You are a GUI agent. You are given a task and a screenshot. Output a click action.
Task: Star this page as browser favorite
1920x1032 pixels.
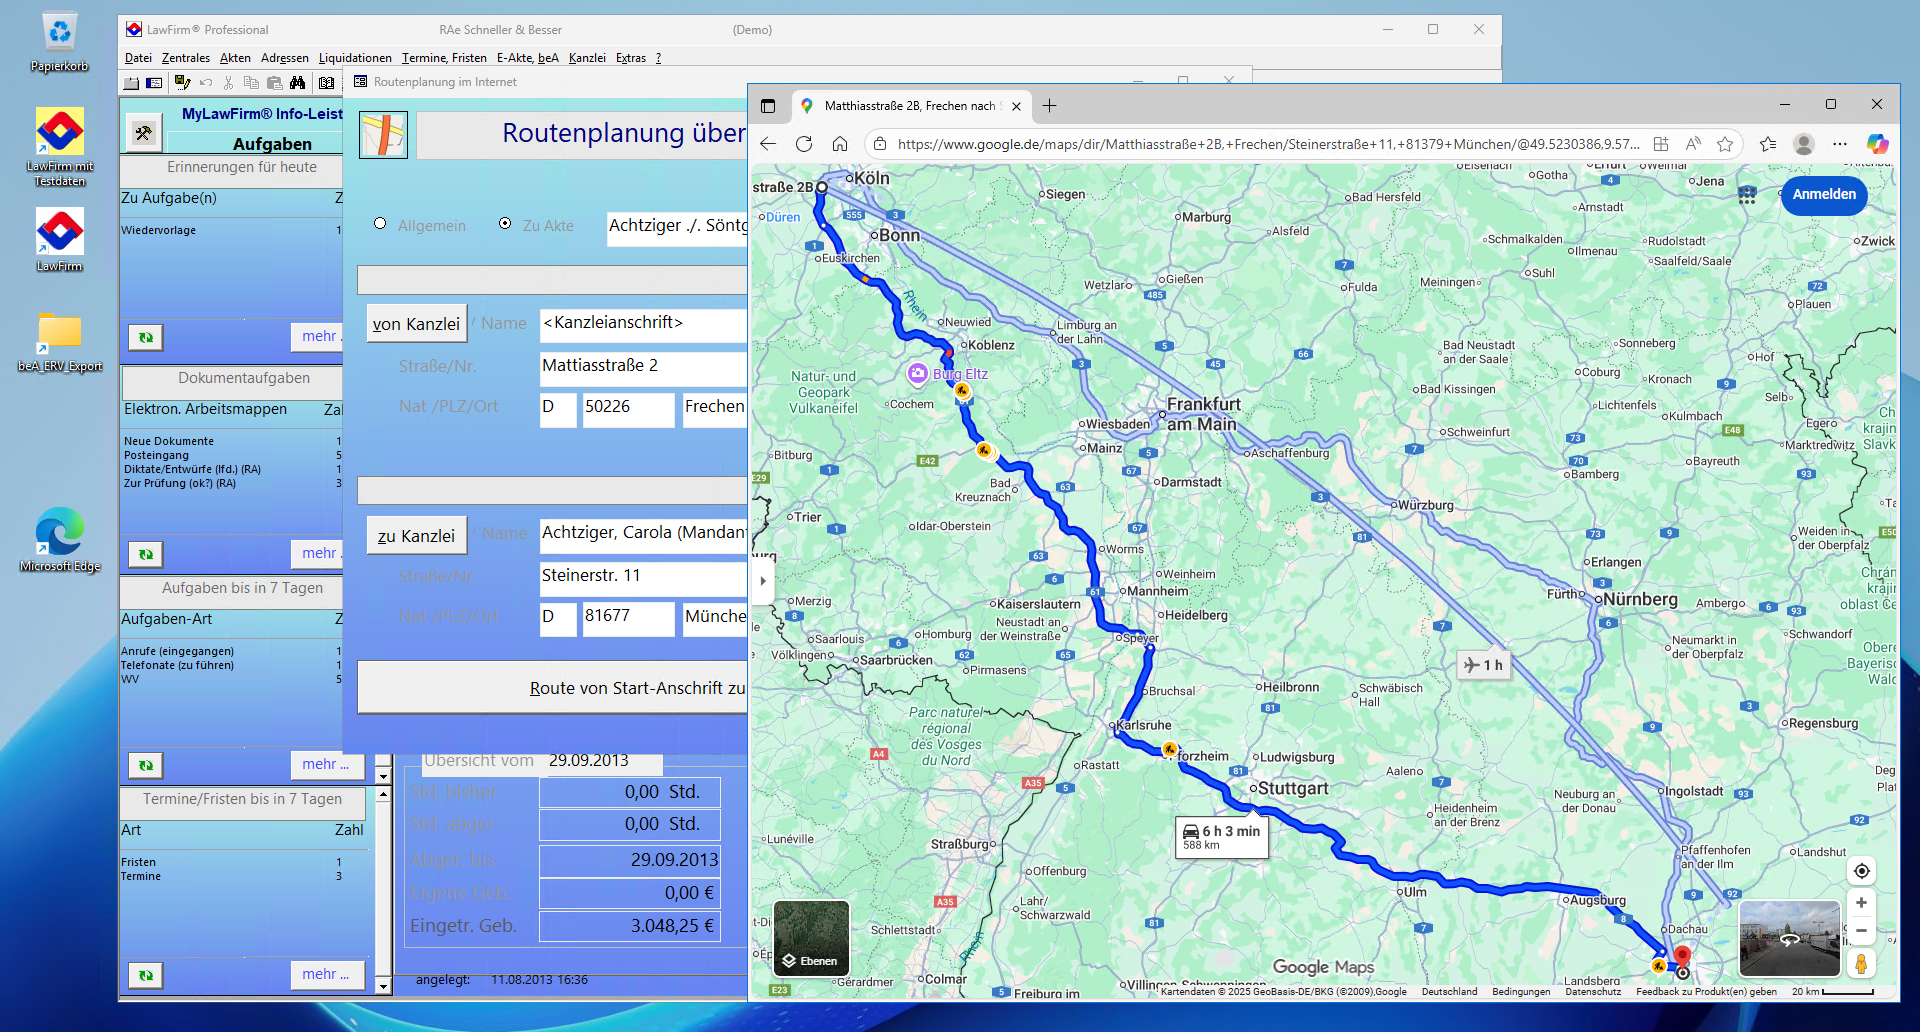coord(1725,144)
